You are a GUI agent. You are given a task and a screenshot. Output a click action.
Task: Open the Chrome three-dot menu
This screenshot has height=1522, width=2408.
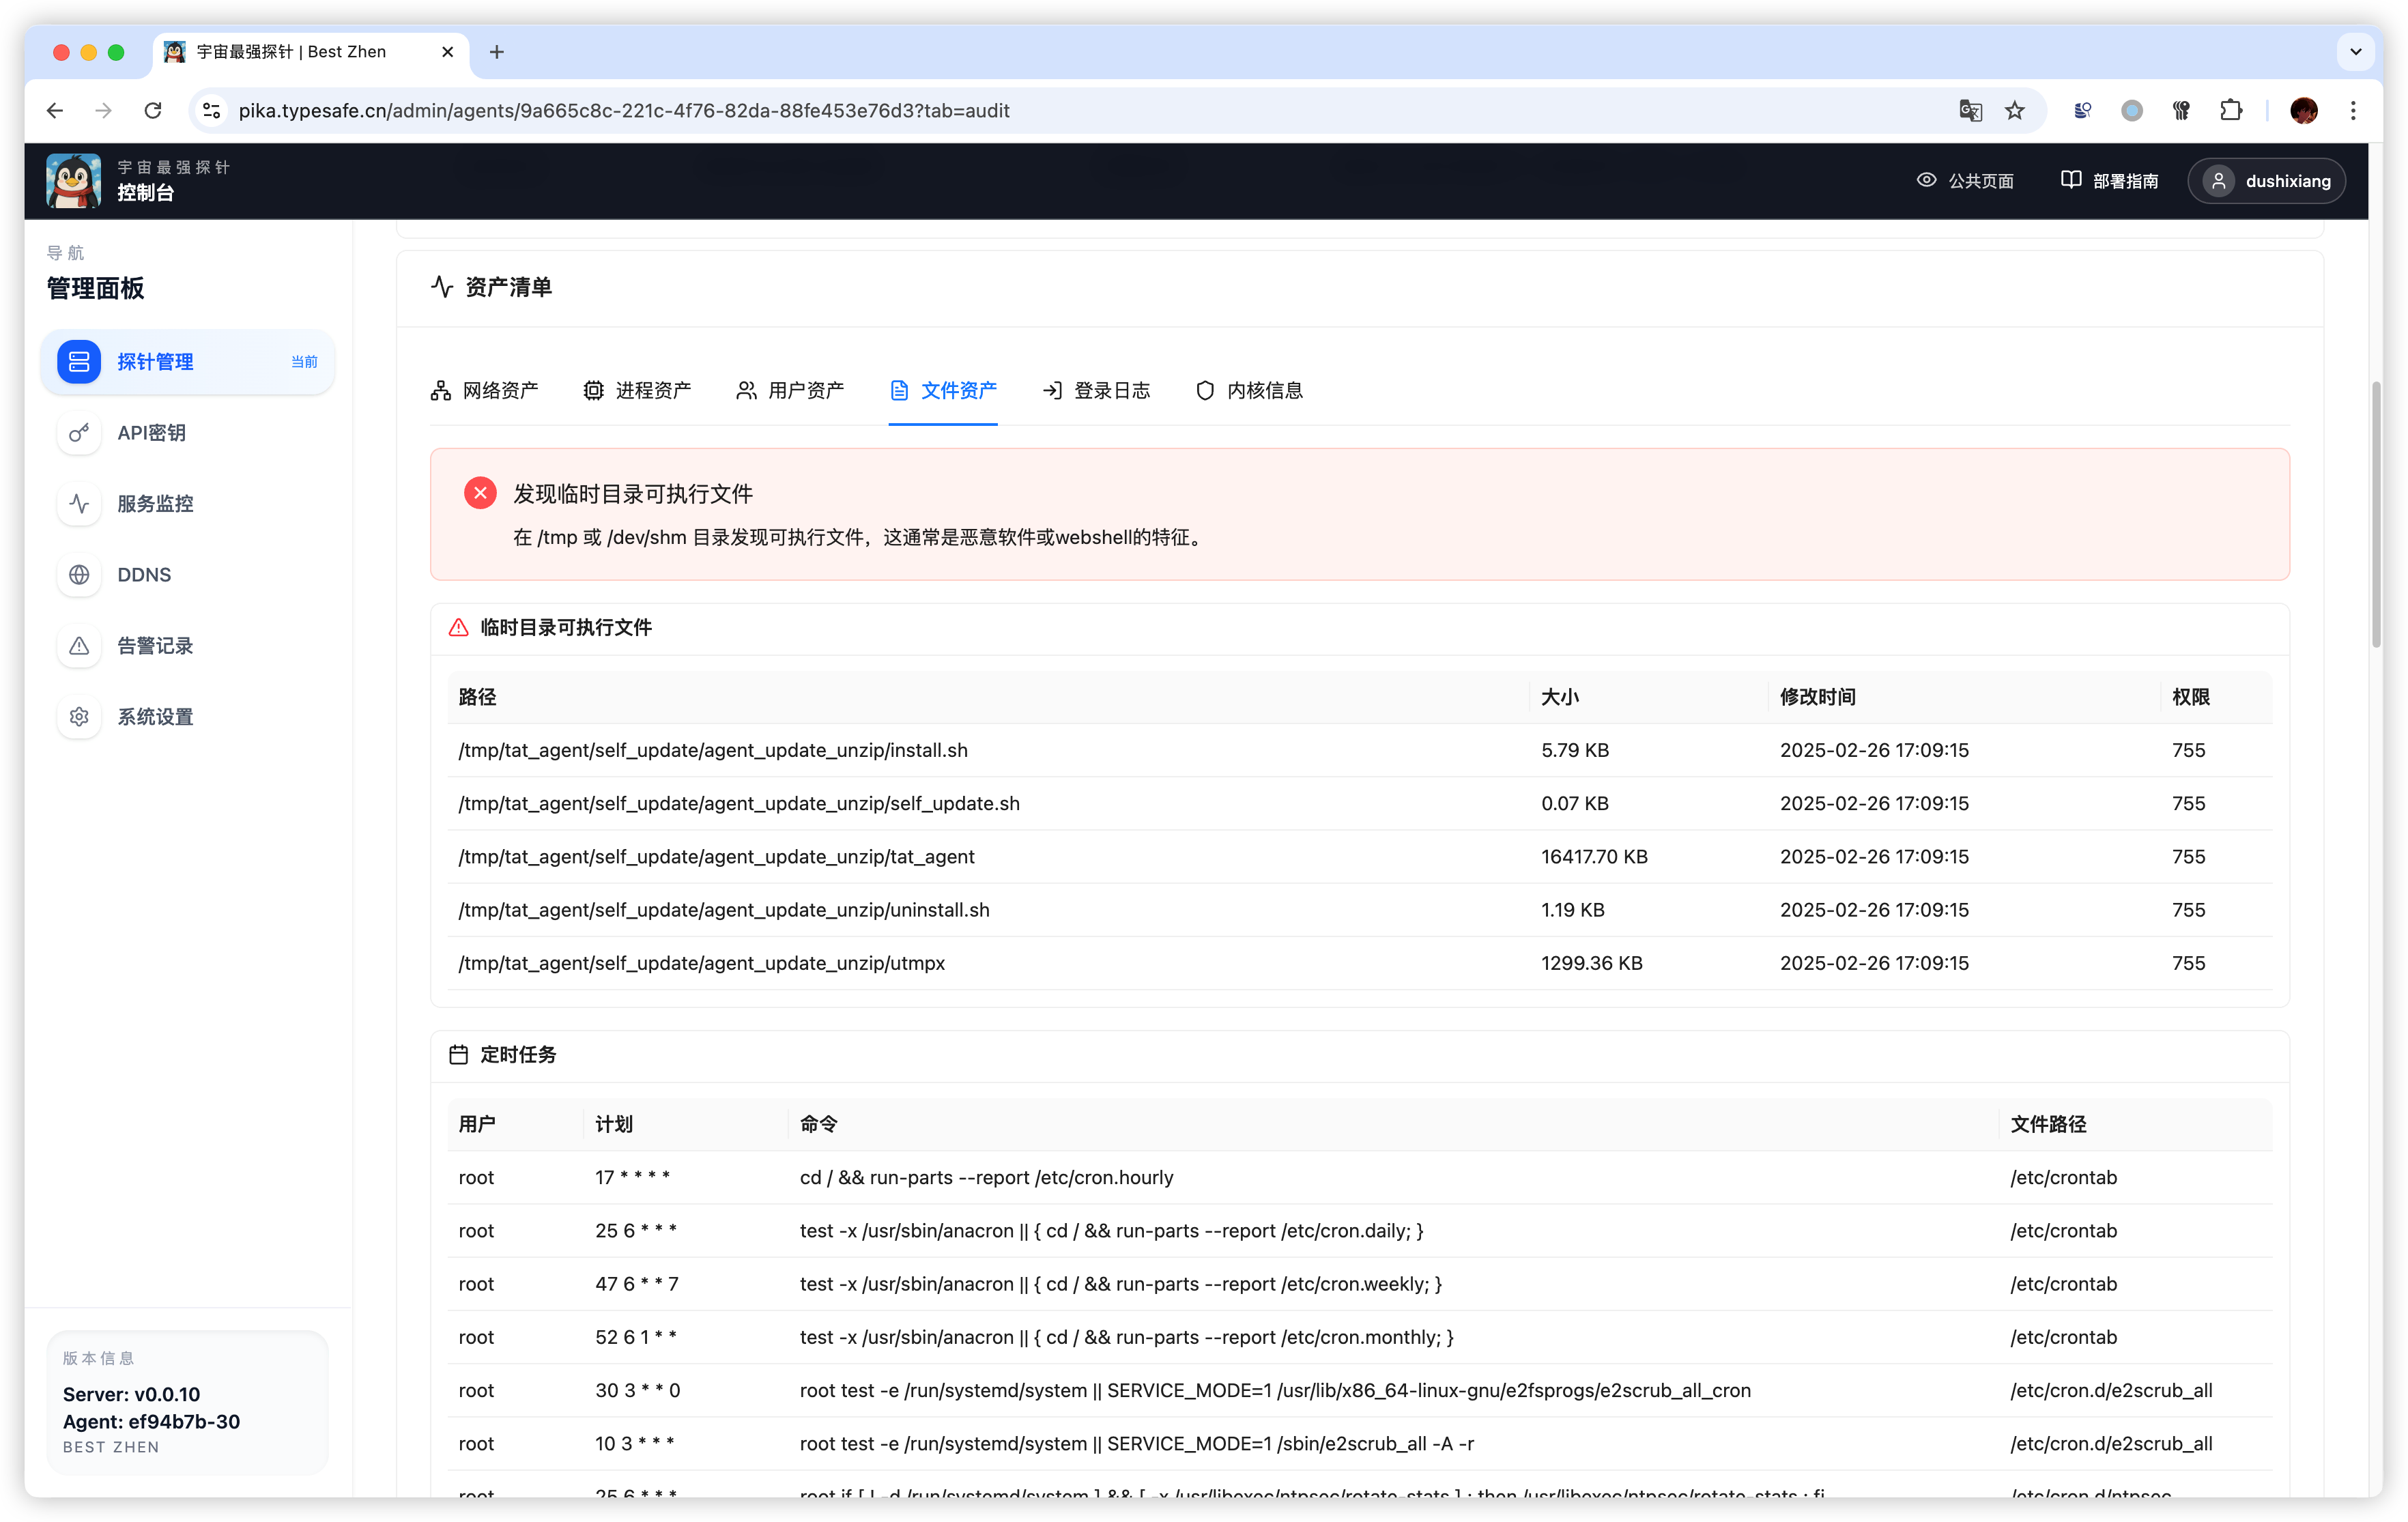point(2353,111)
